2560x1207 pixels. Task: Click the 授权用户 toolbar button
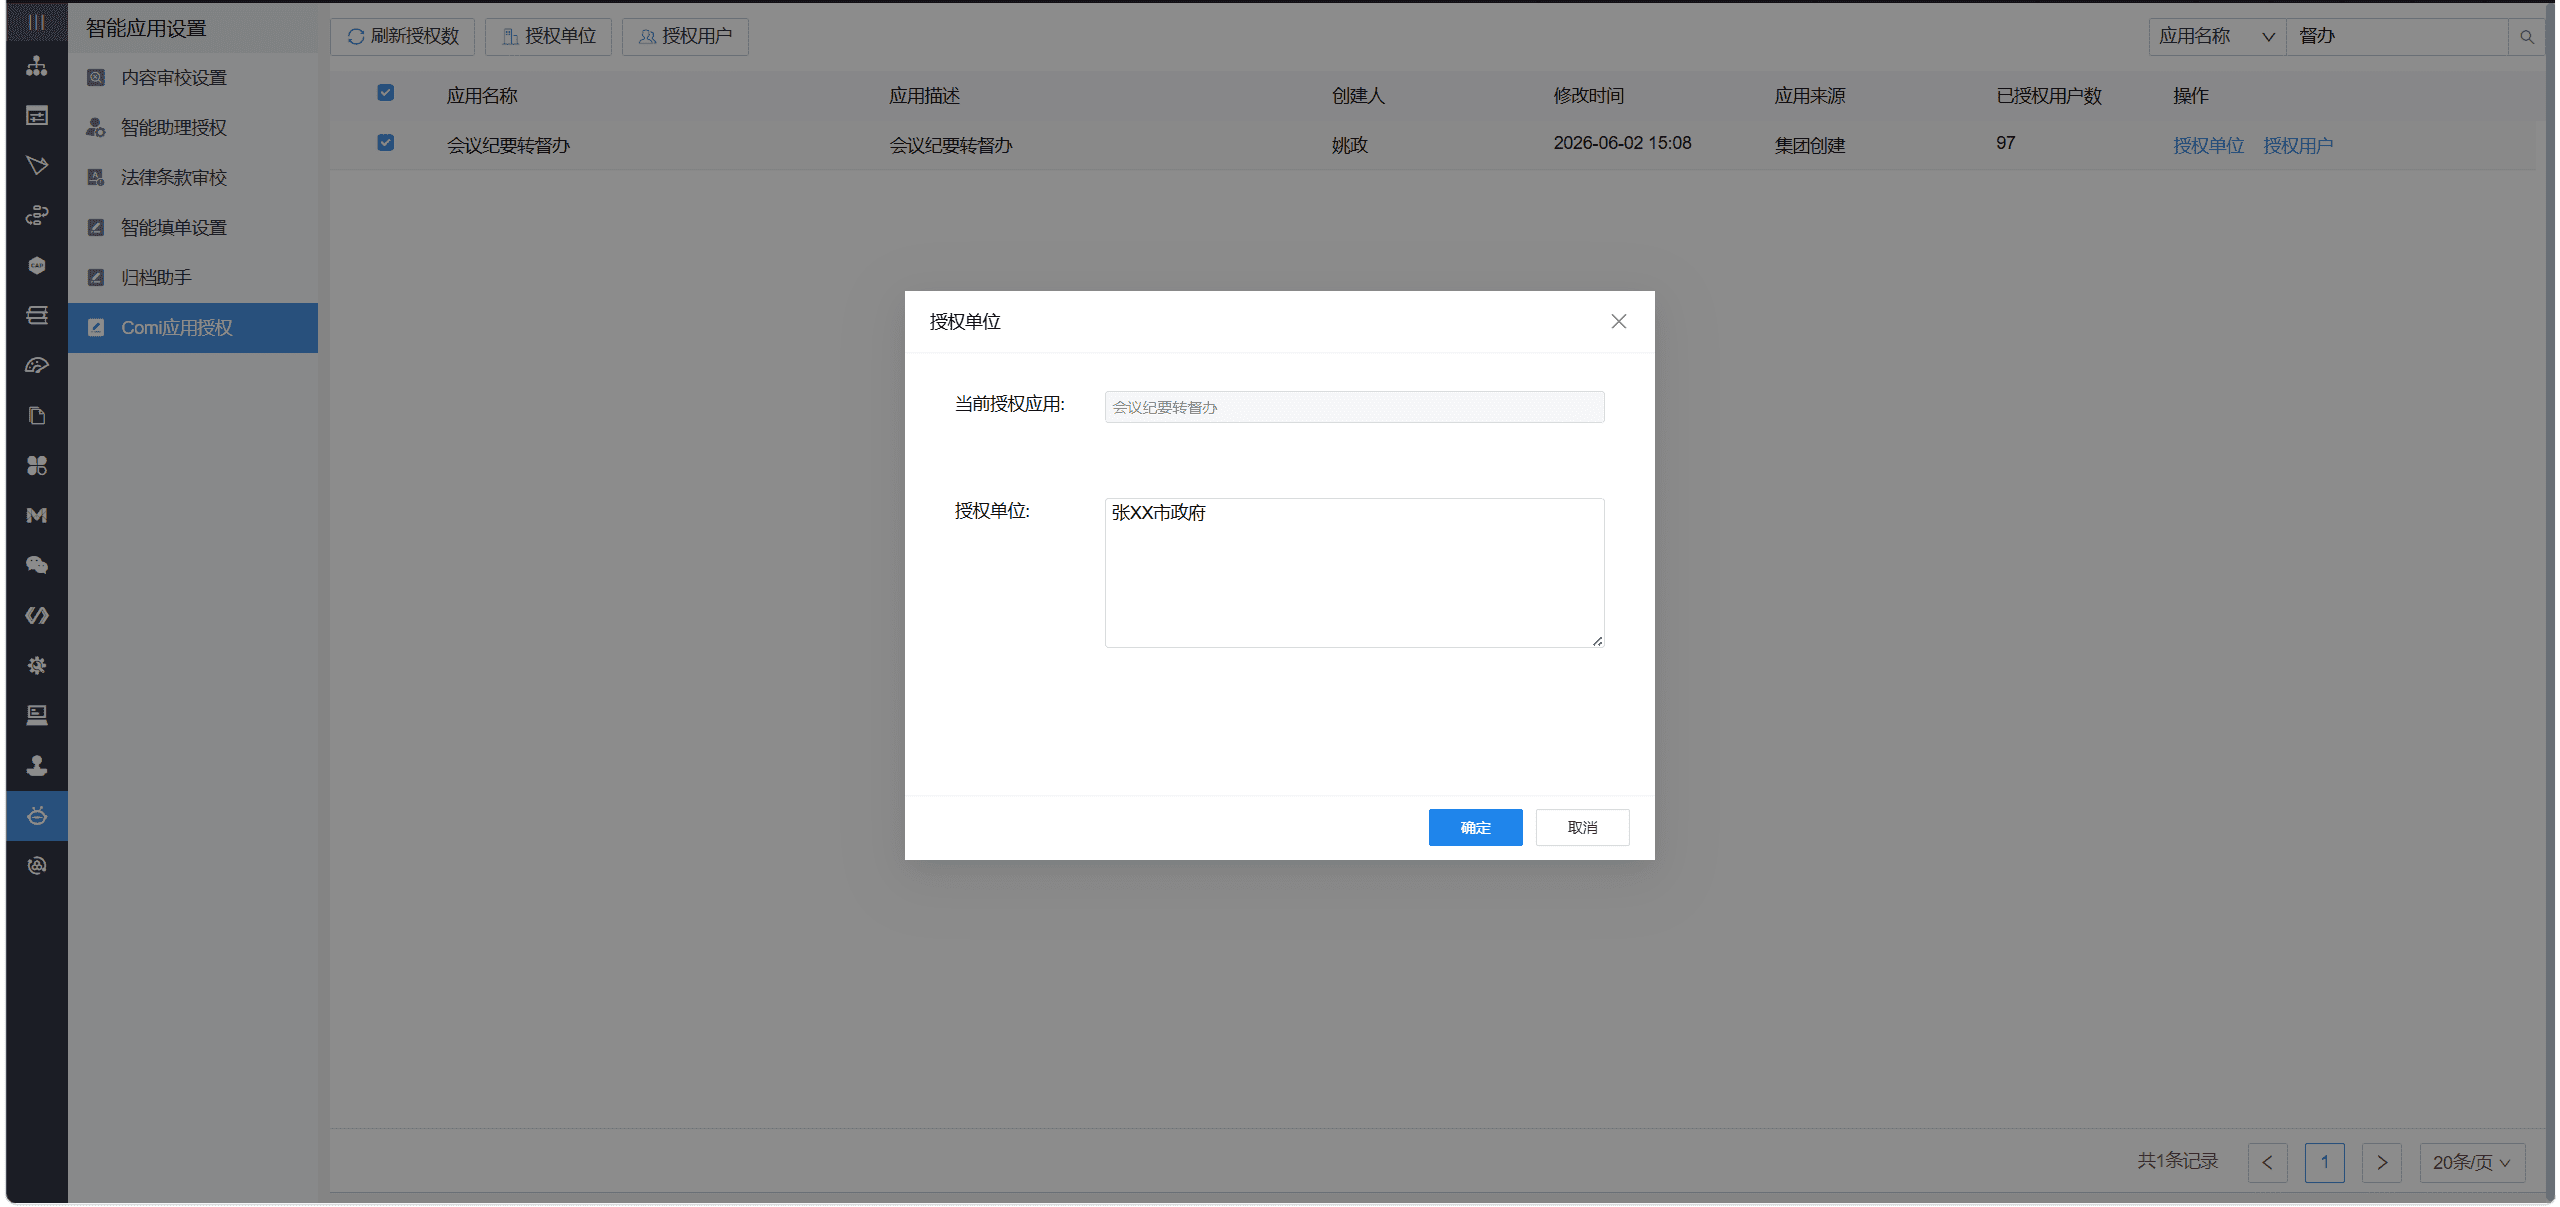click(x=685, y=37)
